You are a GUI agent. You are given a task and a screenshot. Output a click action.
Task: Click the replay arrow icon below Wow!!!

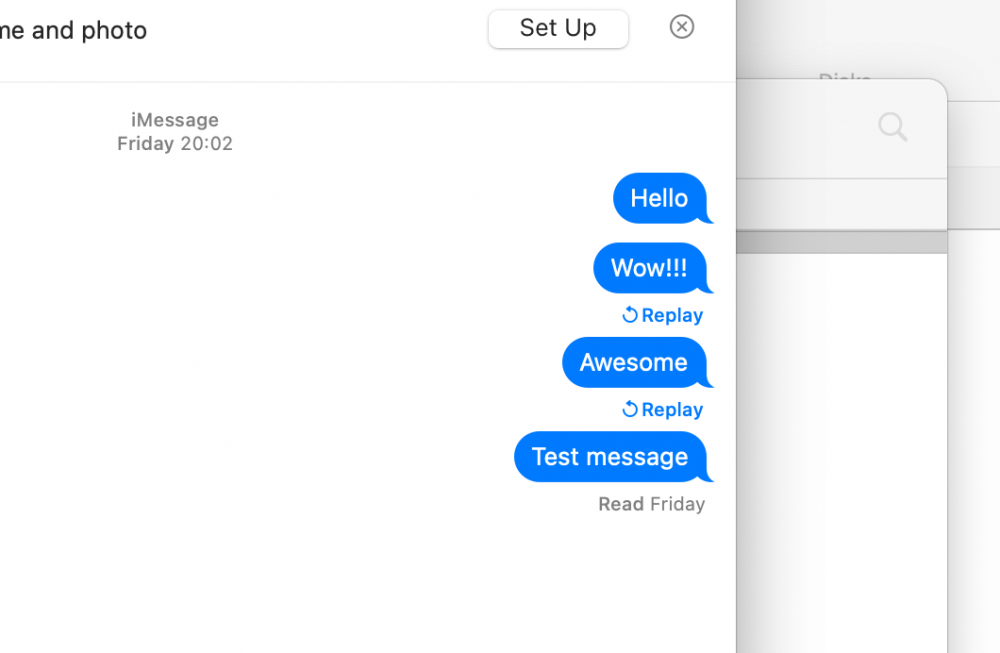point(630,314)
